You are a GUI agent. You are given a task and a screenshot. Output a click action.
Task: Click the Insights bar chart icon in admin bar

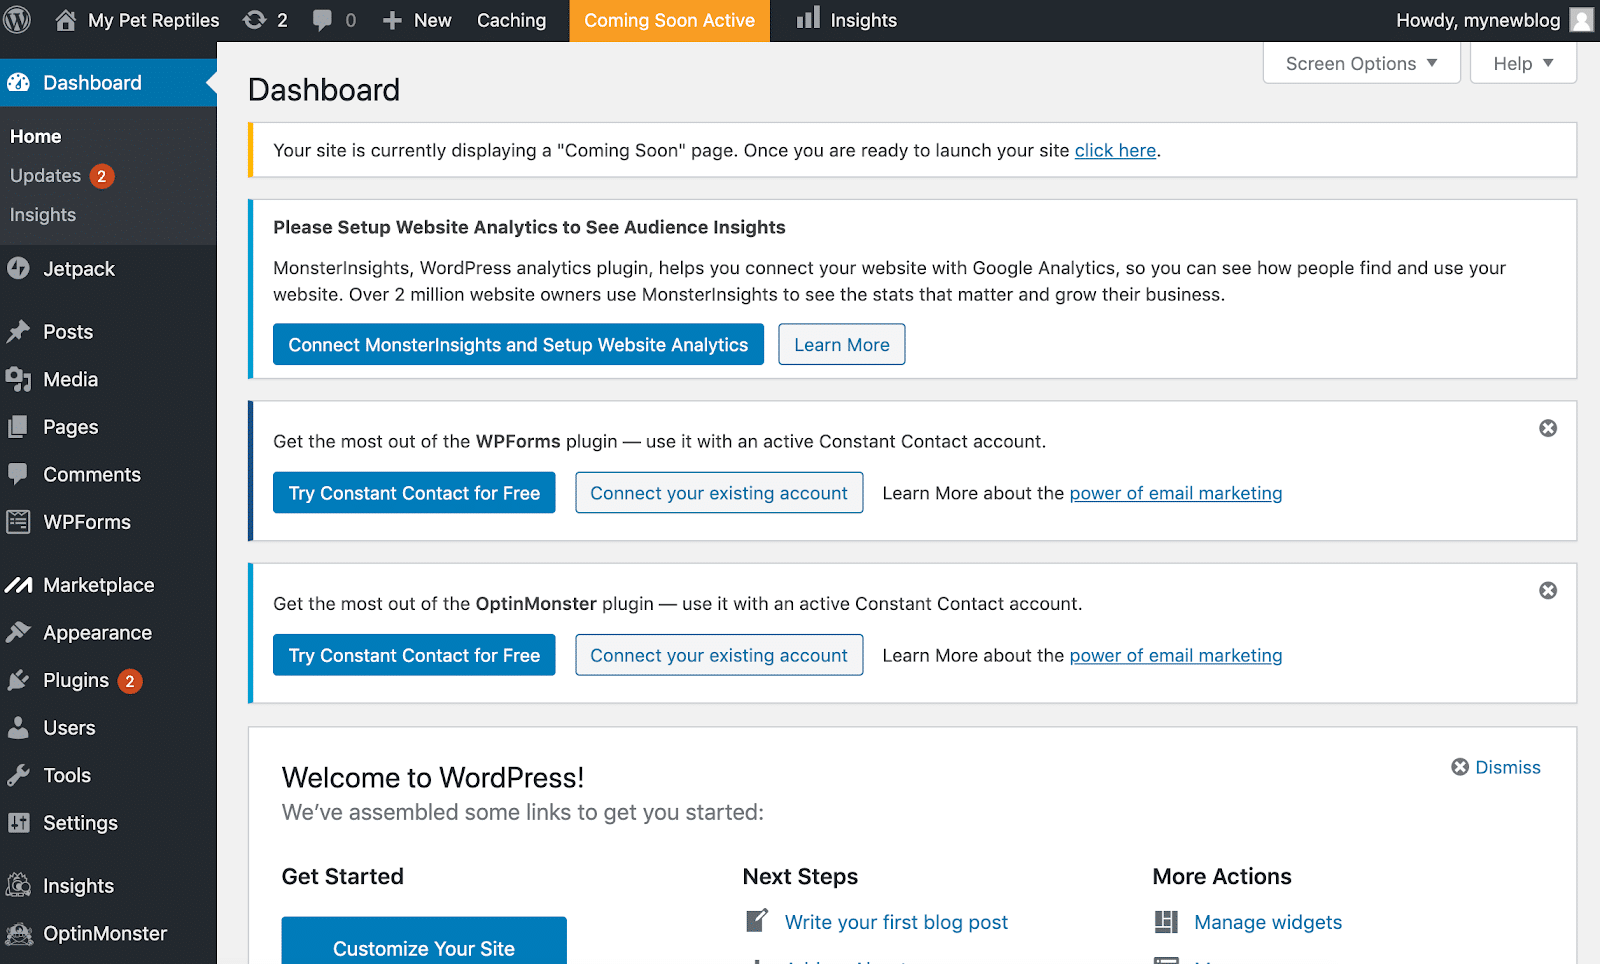[808, 18]
